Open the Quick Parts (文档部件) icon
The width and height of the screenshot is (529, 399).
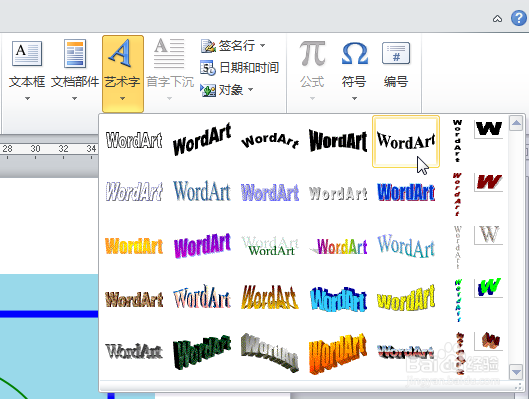(75, 53)
